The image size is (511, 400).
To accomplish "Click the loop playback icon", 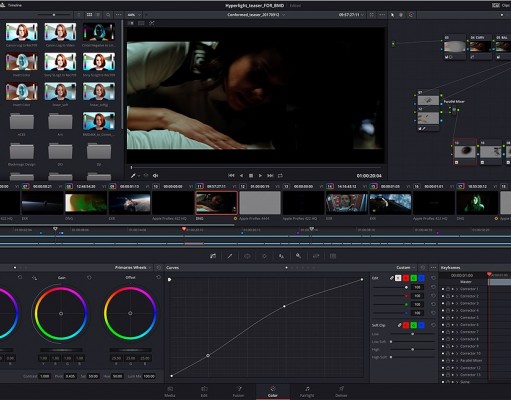I will 280,175.
